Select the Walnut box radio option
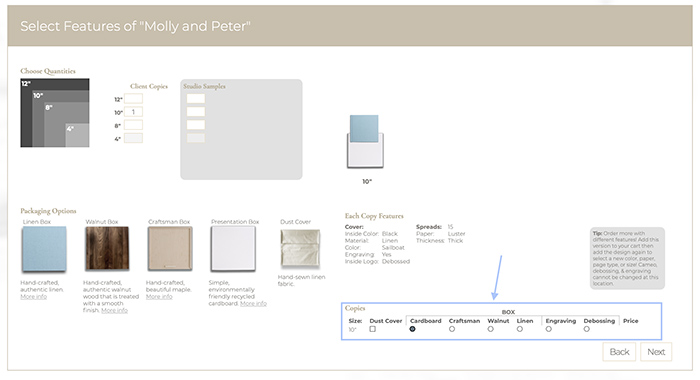The image size is (700, 380). [491, 329]
